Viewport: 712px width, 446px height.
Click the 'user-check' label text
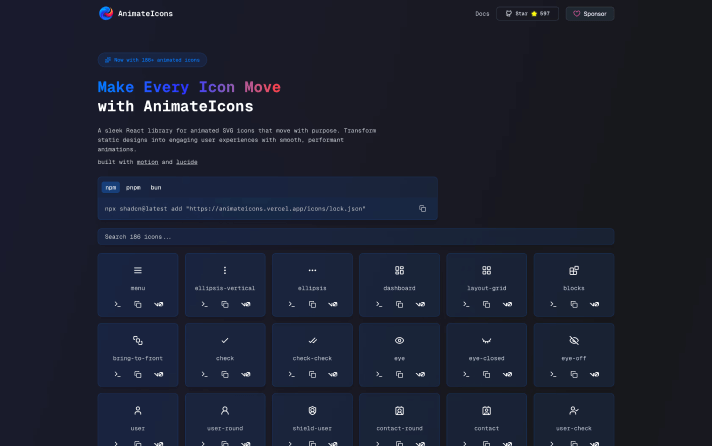tap(574, 428)
